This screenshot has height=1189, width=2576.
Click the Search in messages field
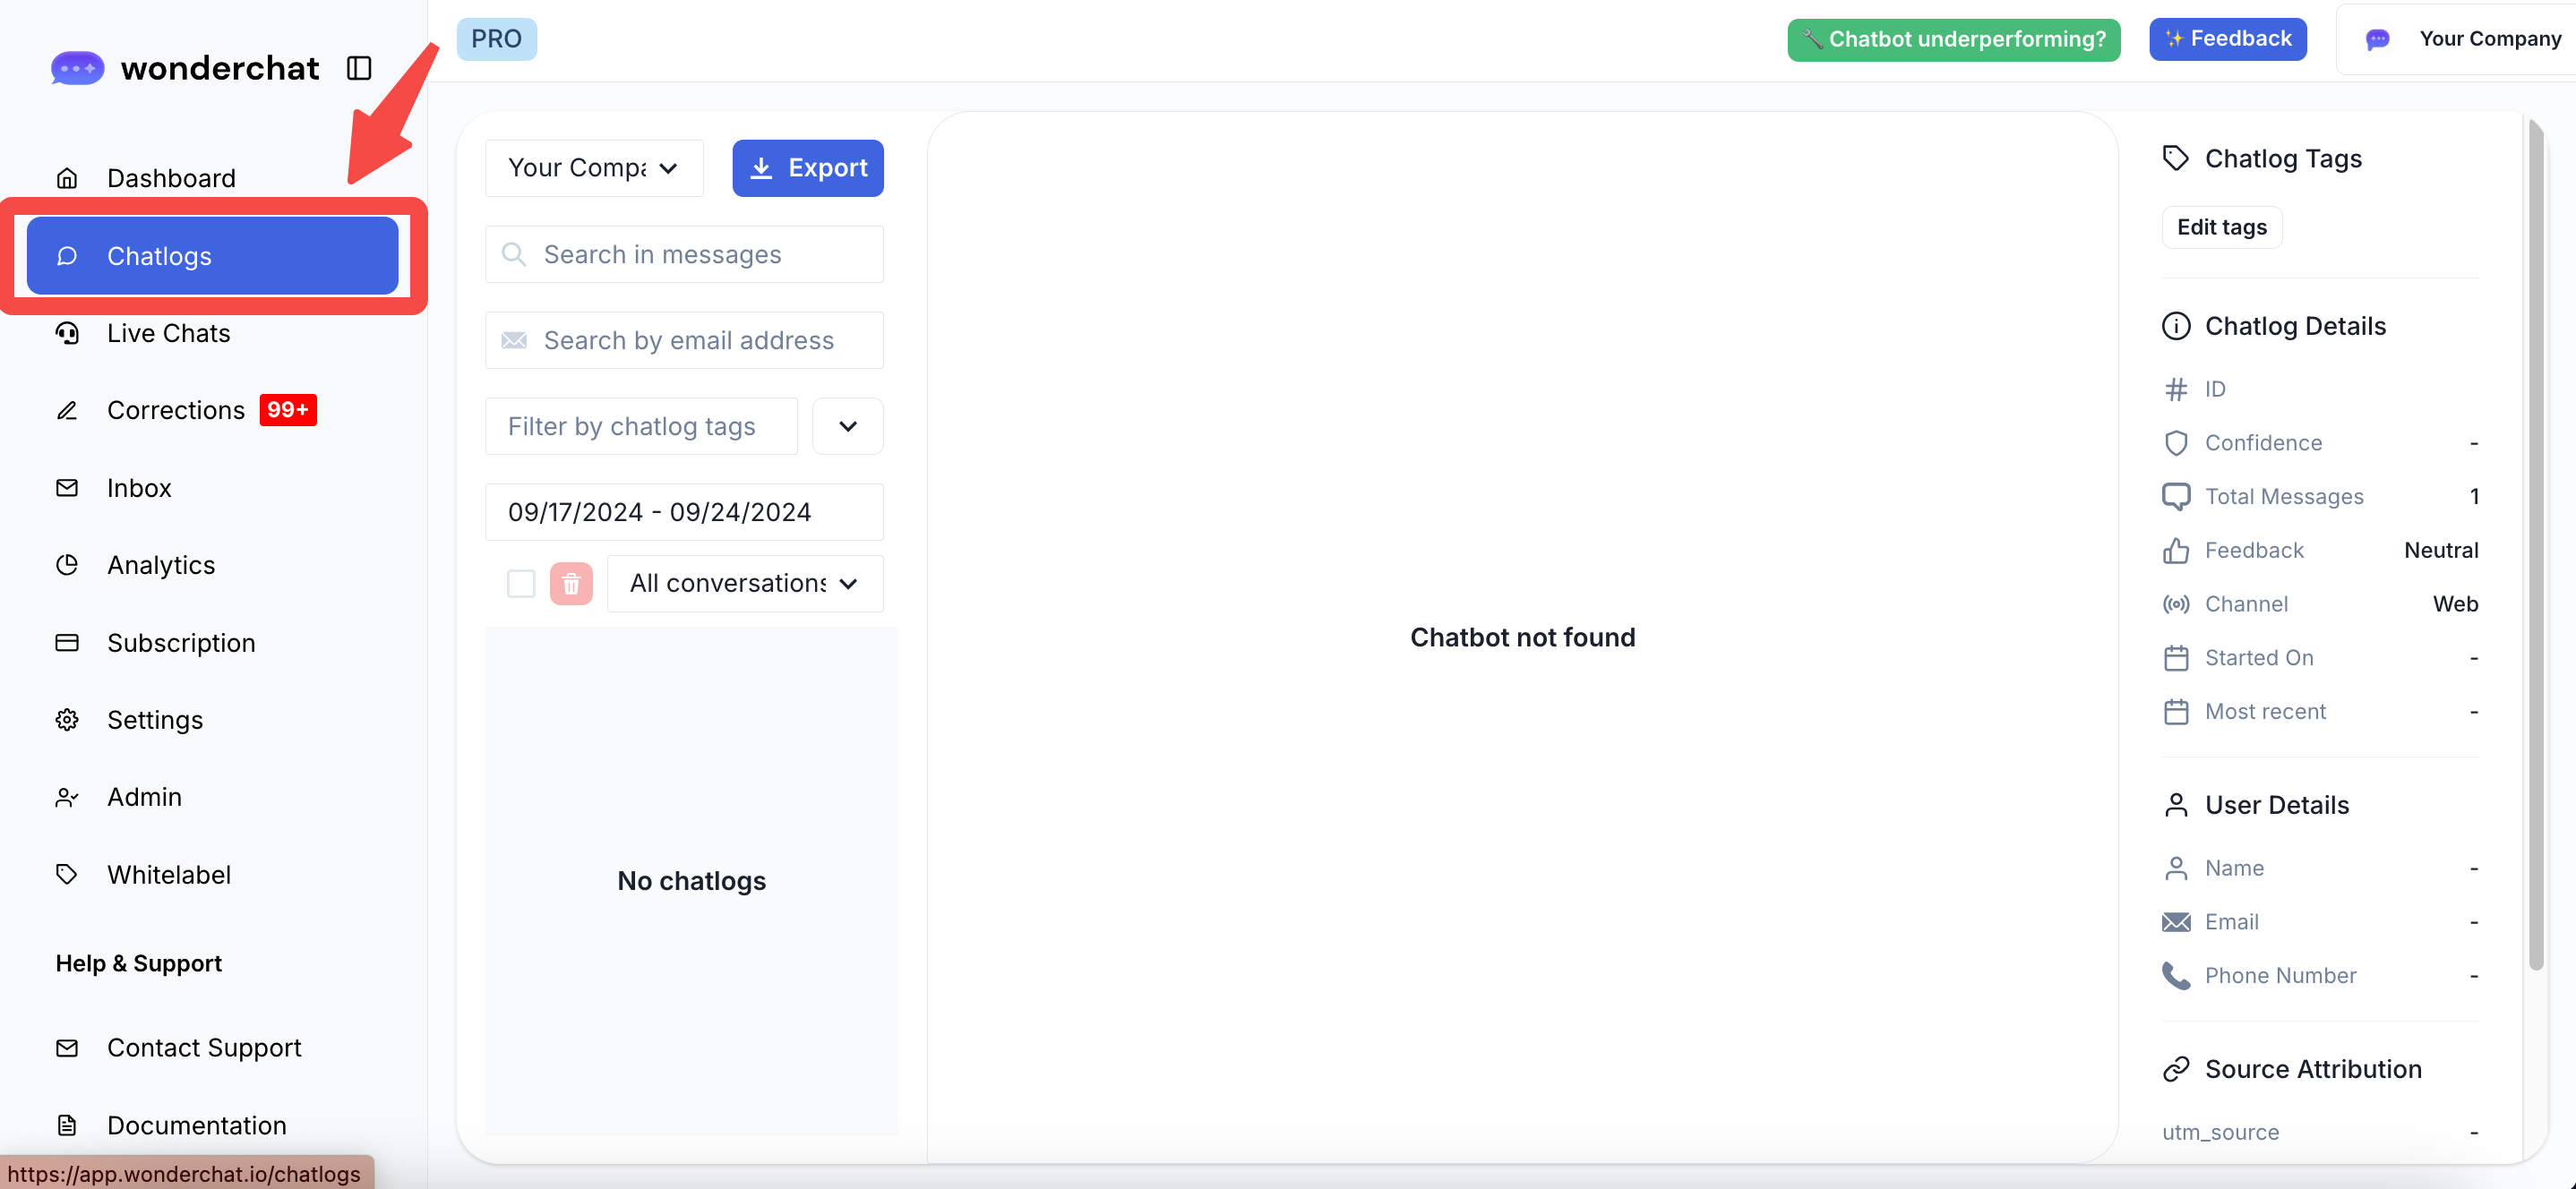coord(684,254)
